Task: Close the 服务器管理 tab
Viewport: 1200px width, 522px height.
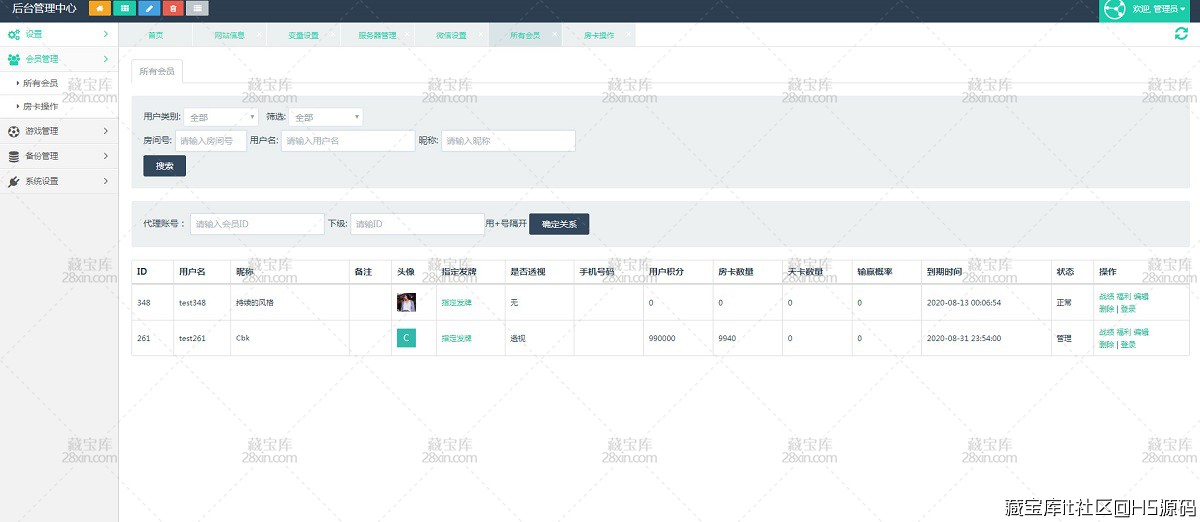Action: [x=408, y=33]
